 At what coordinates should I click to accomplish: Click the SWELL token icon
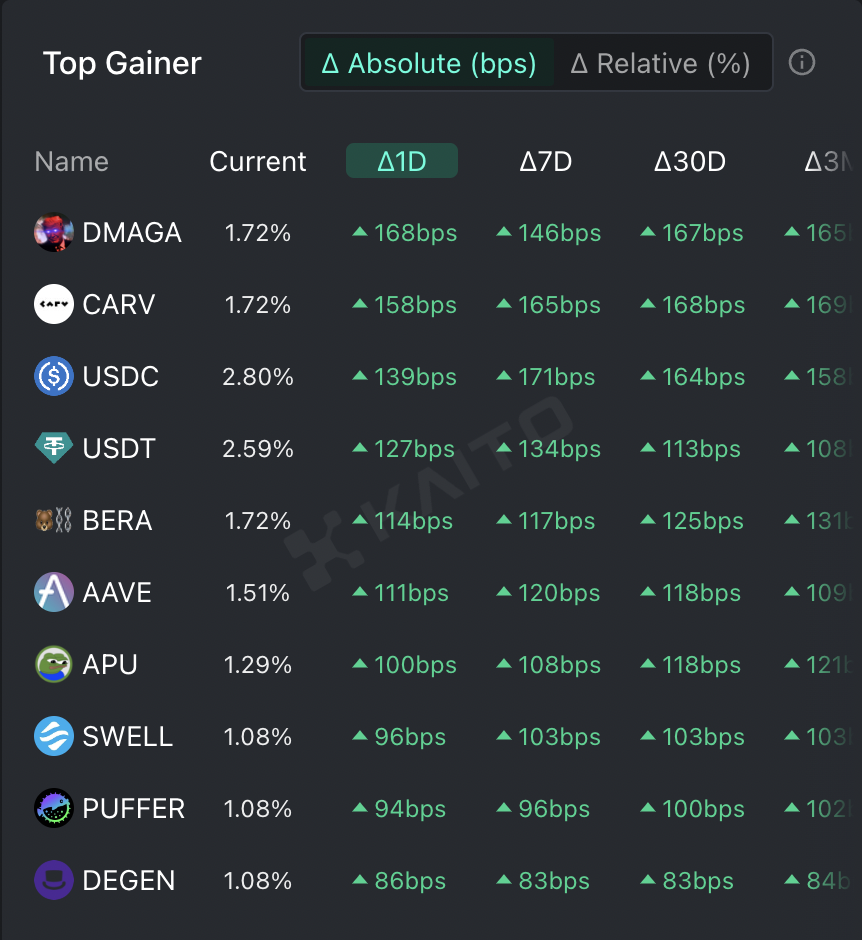point(54,737)
